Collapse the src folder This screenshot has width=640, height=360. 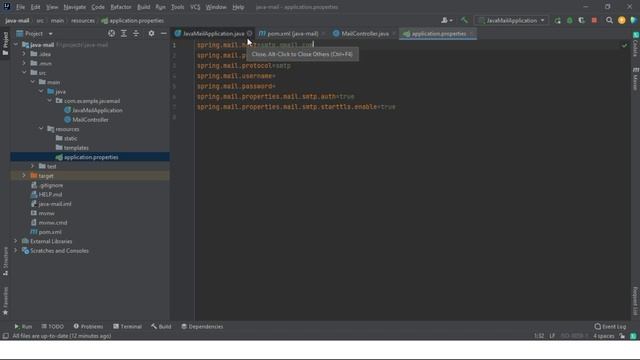[24, 73]
